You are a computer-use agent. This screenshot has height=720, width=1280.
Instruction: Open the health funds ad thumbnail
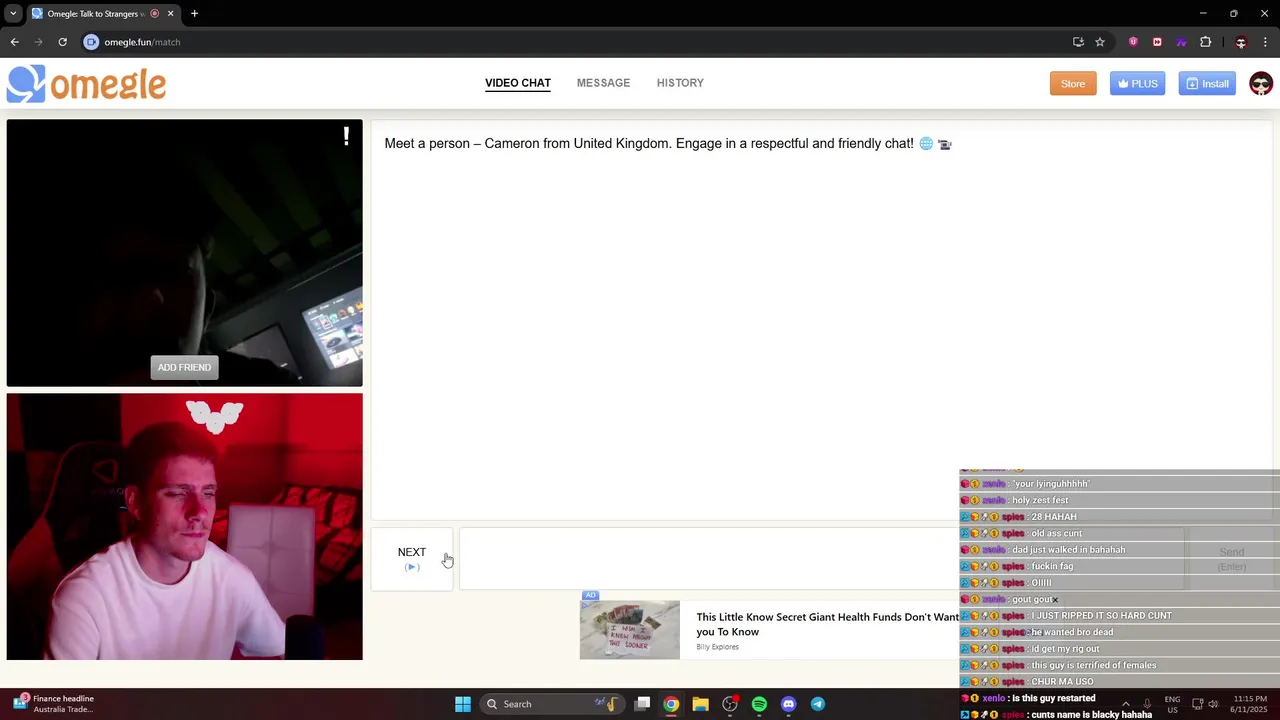click(x=629, y=630)
